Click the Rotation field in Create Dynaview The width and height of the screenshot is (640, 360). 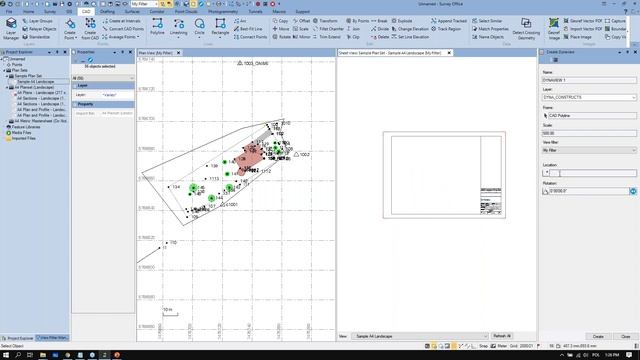tap(589, 191)
